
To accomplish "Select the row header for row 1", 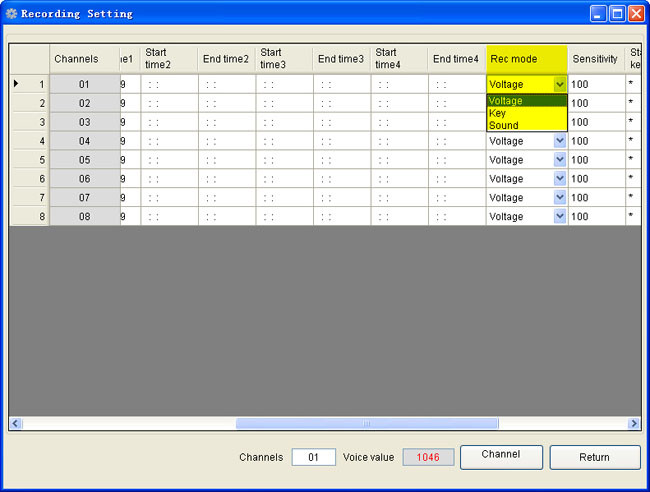I will [x=29, y=85].
